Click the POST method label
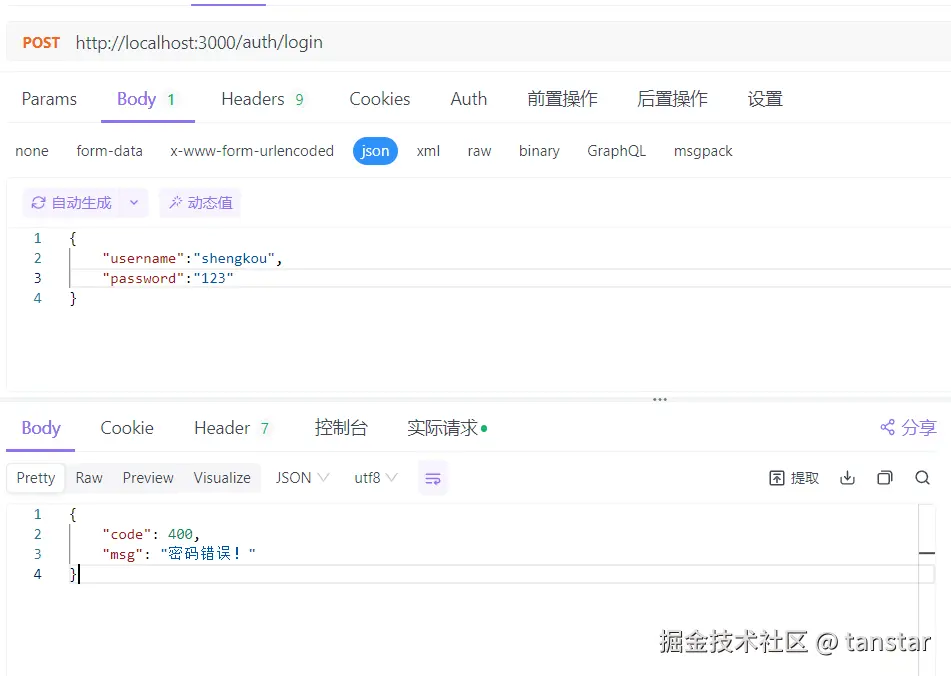 pos(41,42)
